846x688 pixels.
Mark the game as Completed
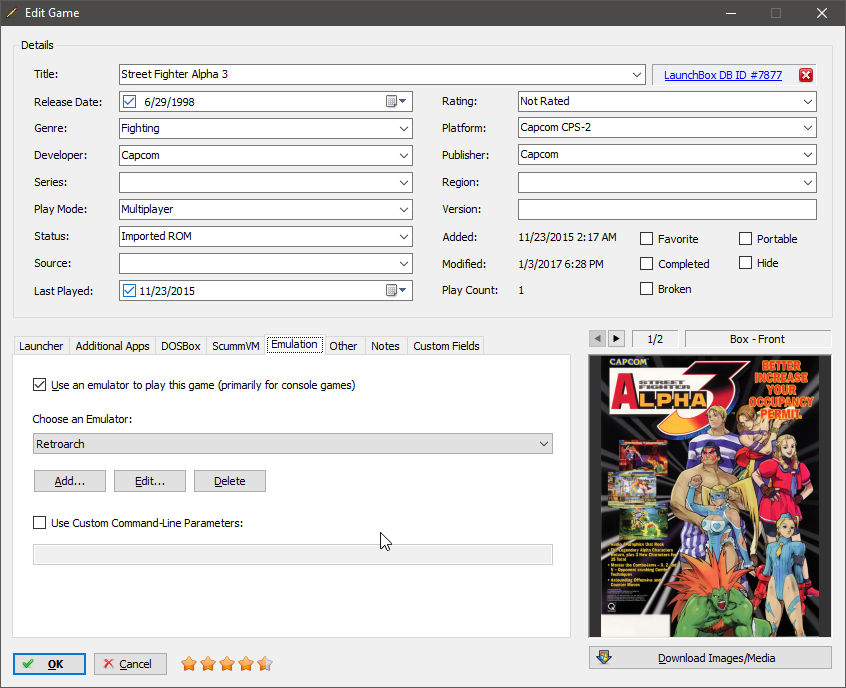pyautogui.click(x=646, y=263)
